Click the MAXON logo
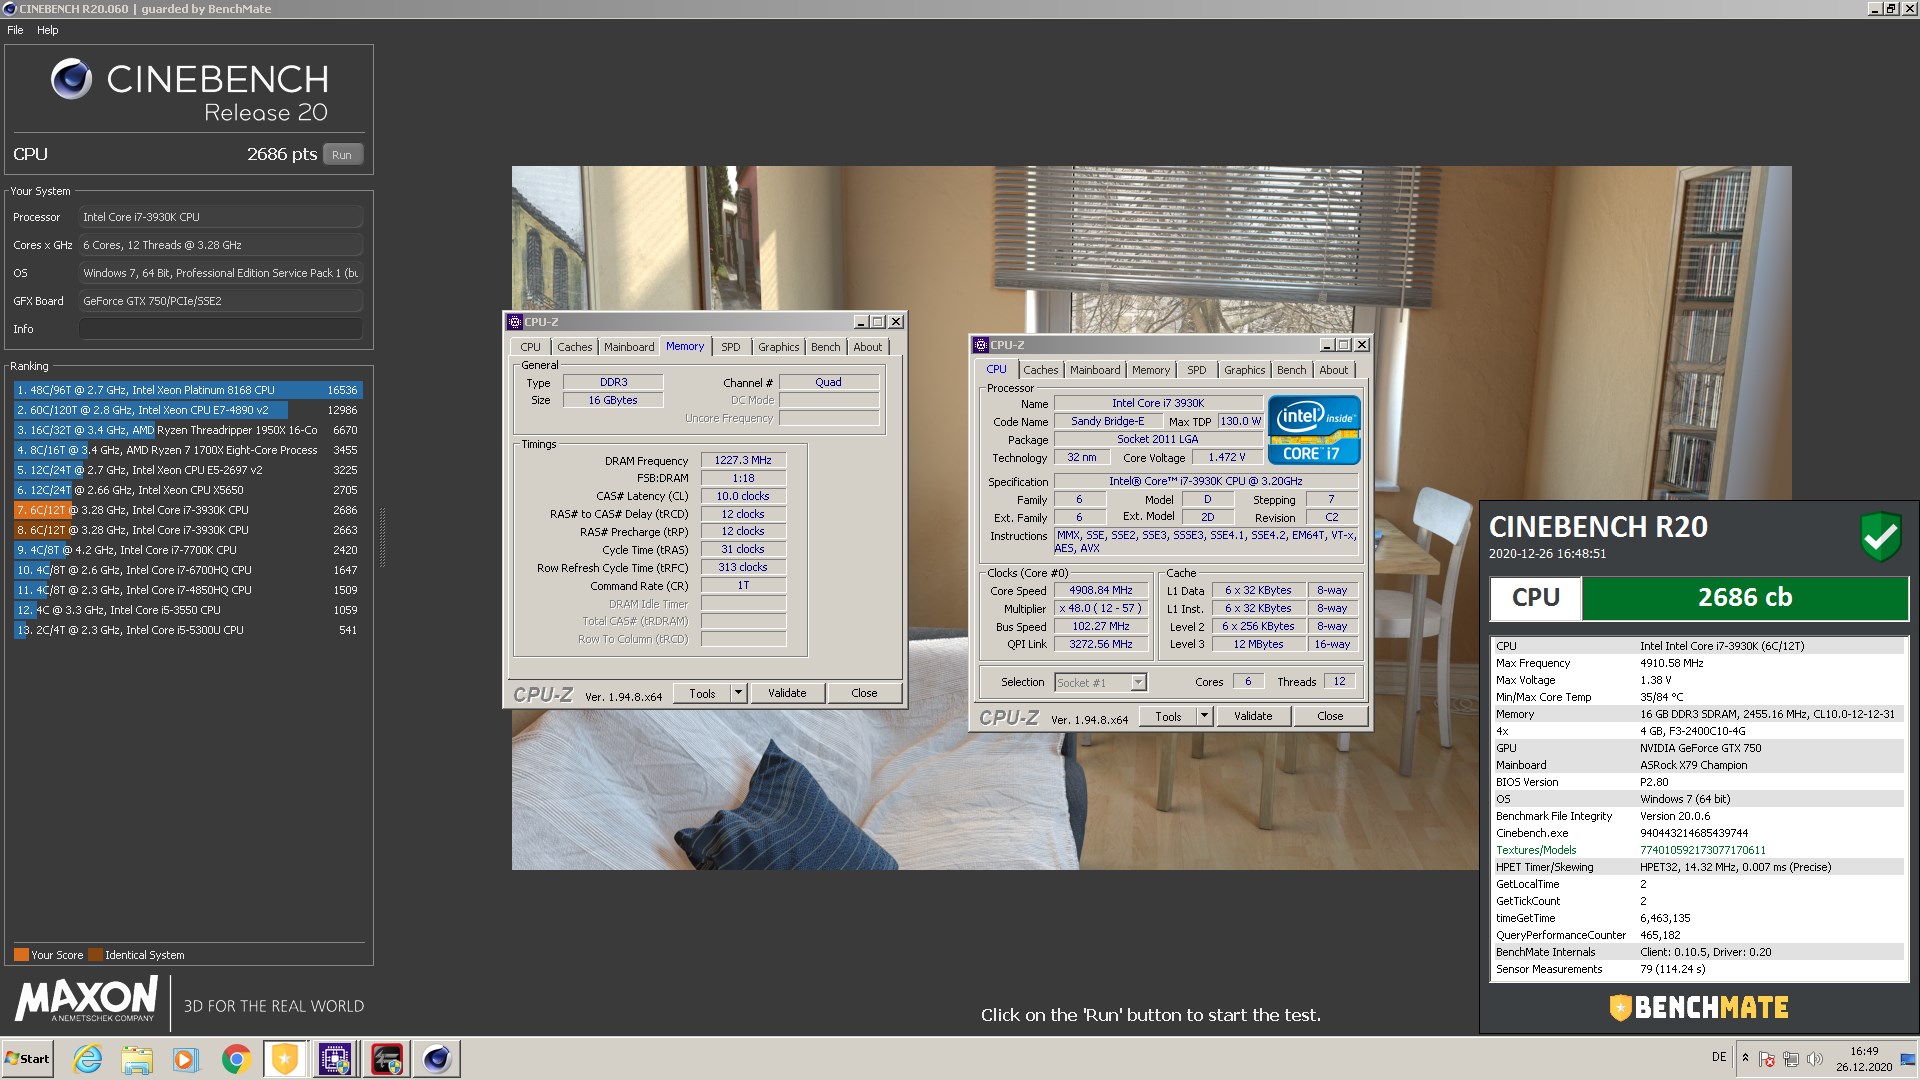 (86, 999)
